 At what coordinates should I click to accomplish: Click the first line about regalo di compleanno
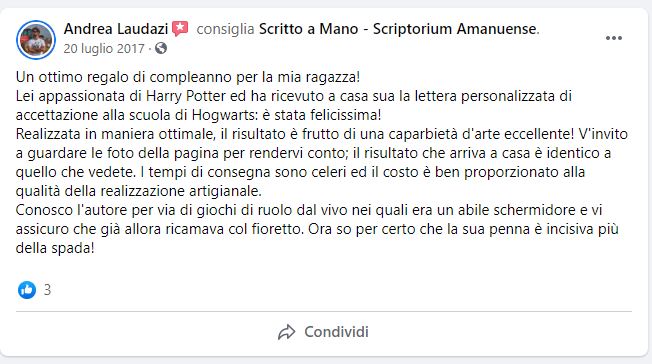click(188, 77)
